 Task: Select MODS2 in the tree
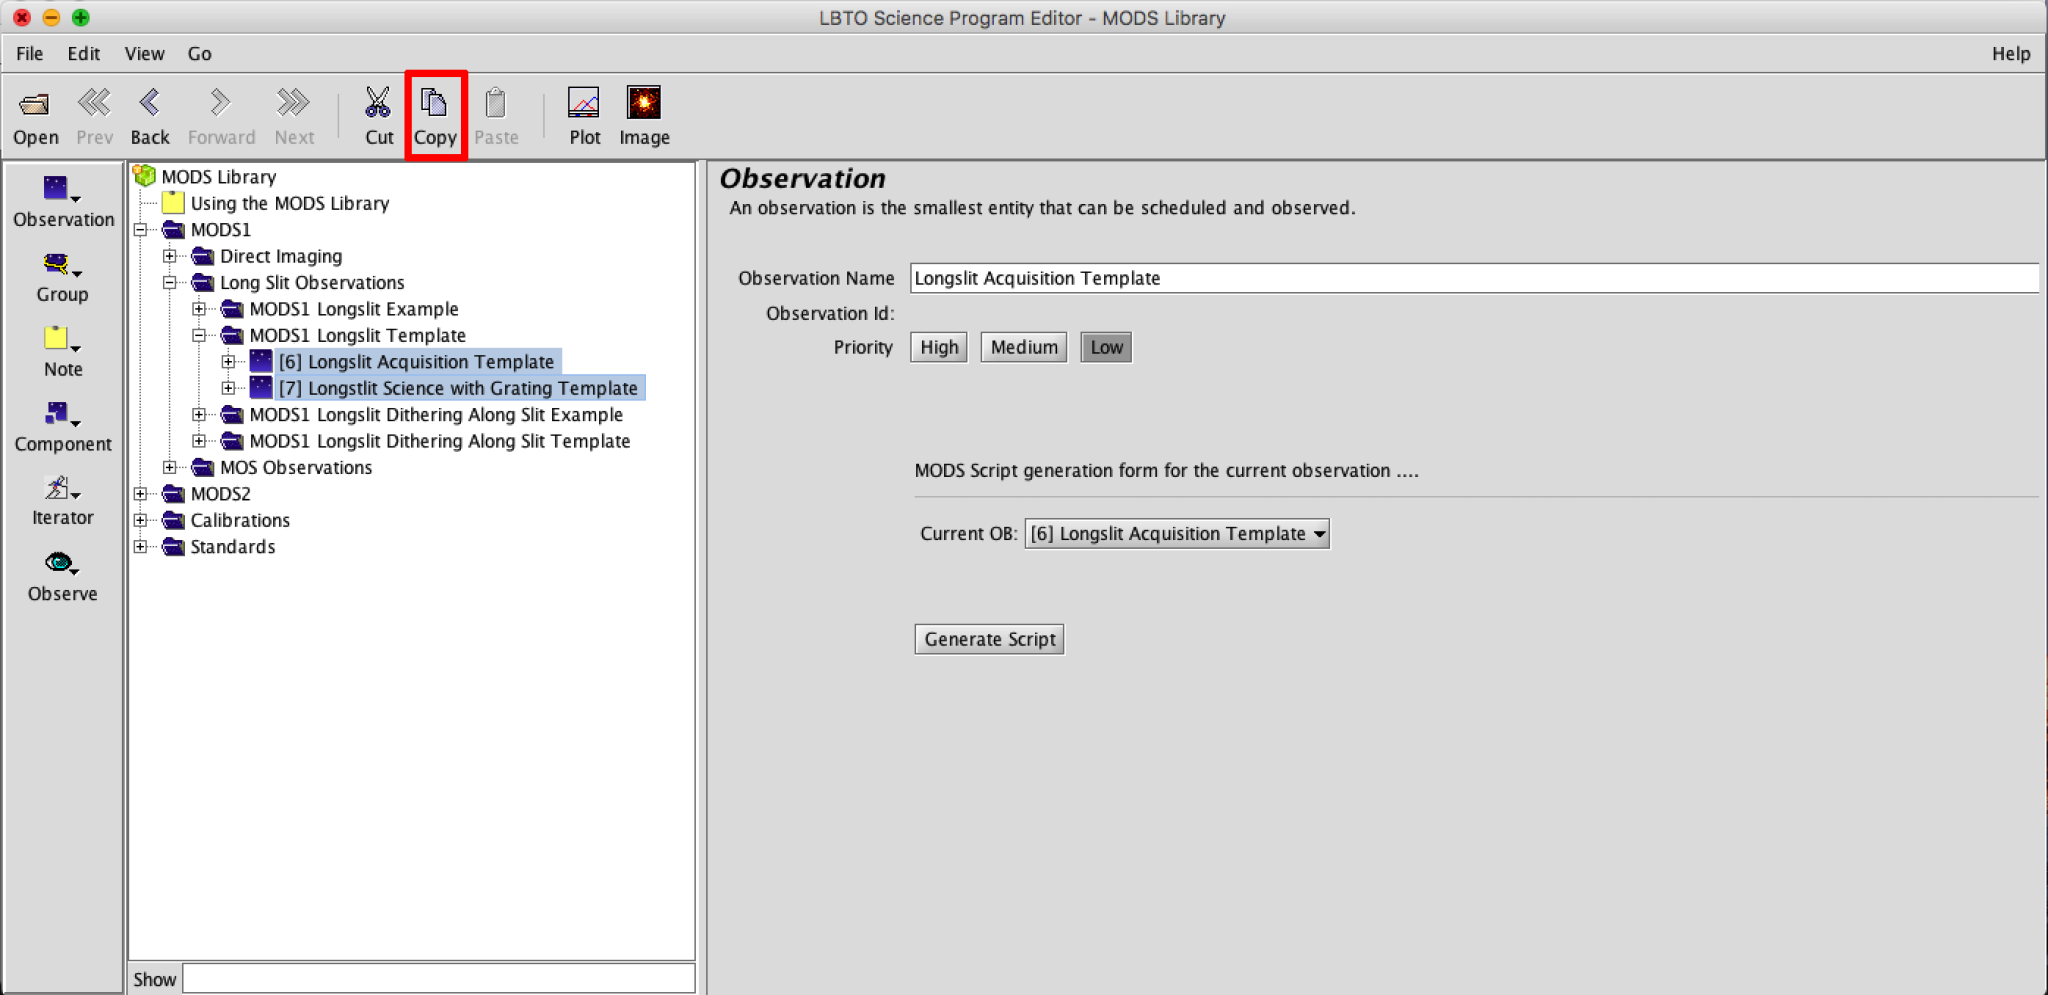coord(220,493)
